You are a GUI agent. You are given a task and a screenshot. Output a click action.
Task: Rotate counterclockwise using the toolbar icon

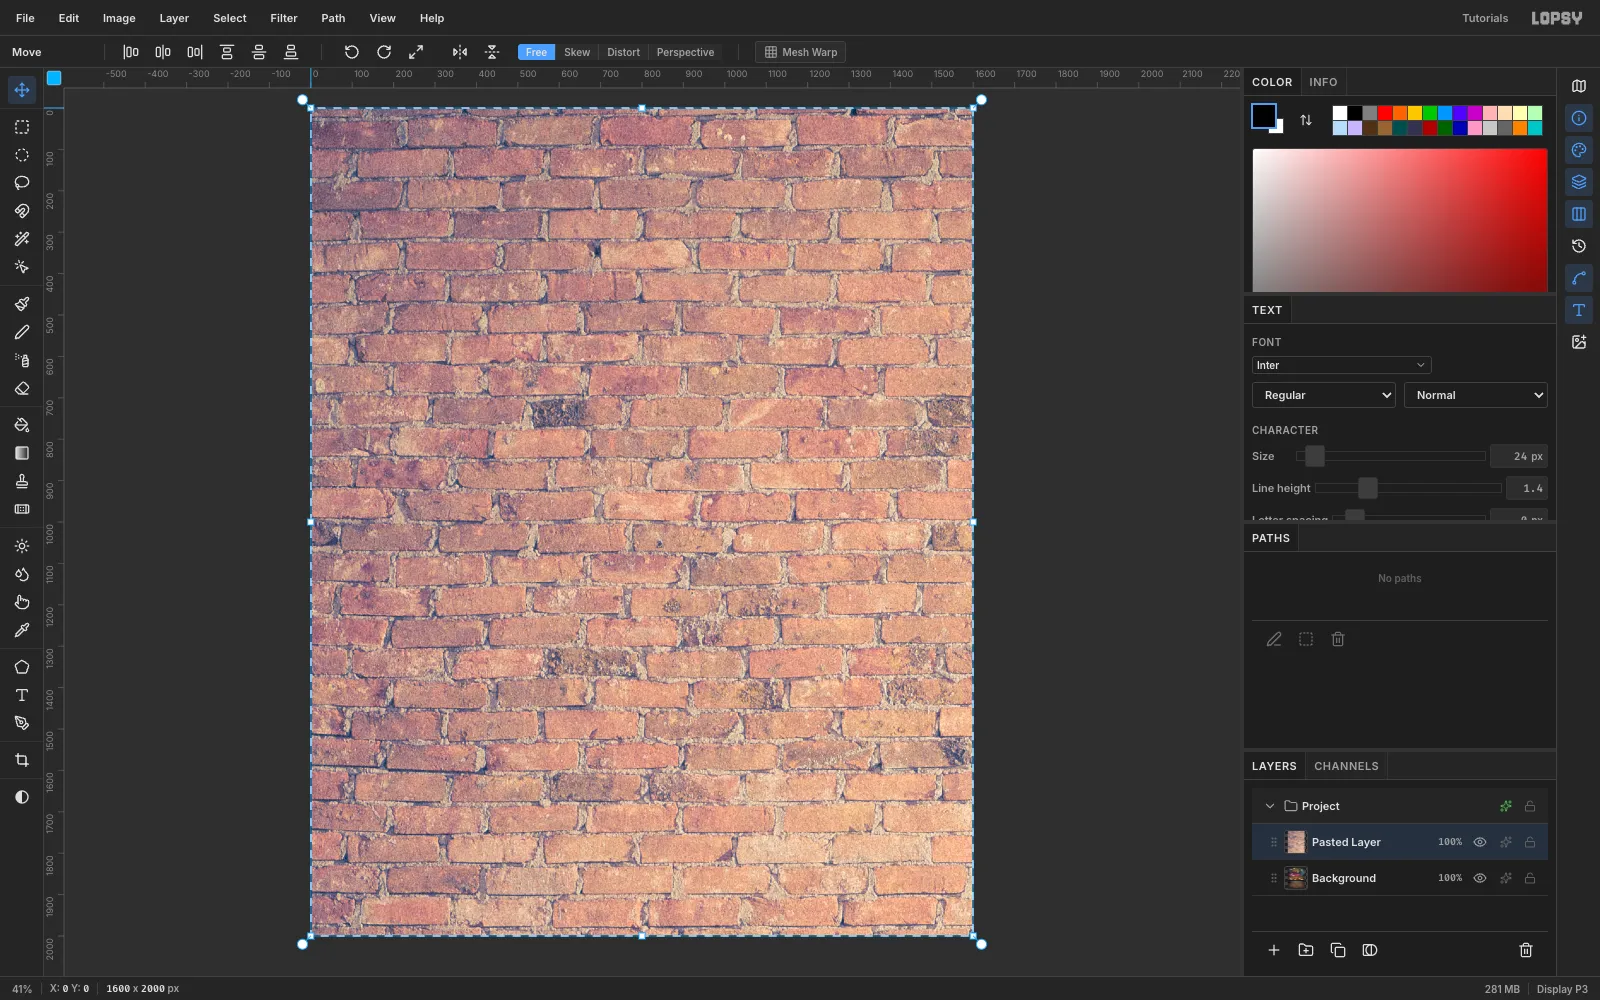352,52
